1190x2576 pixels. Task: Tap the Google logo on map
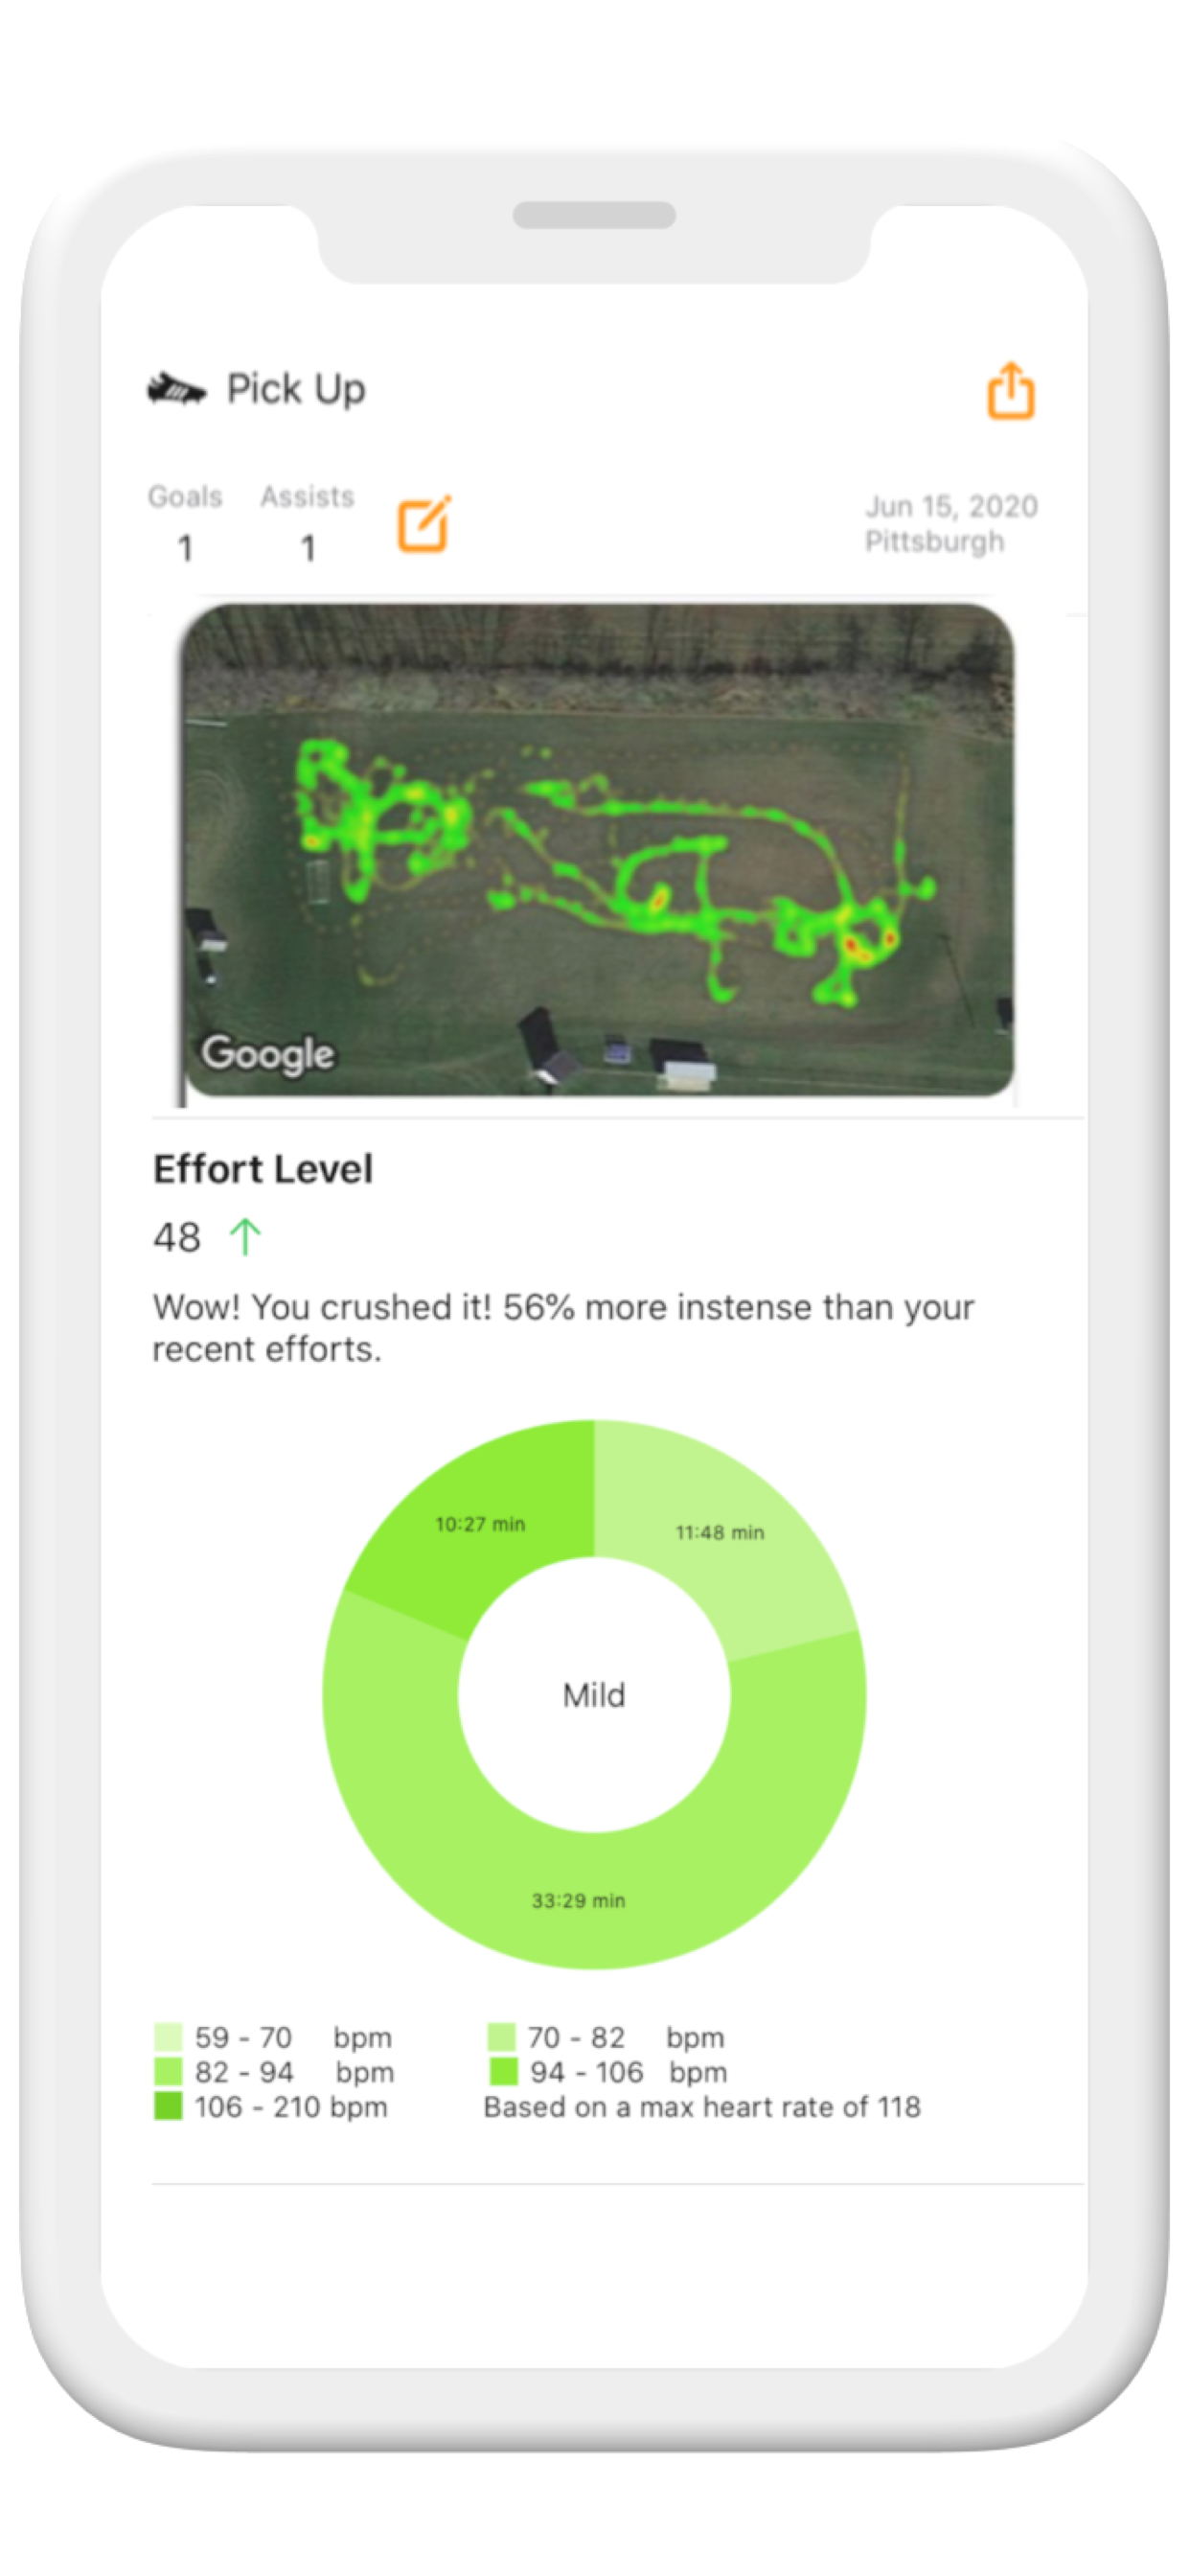267,1053
